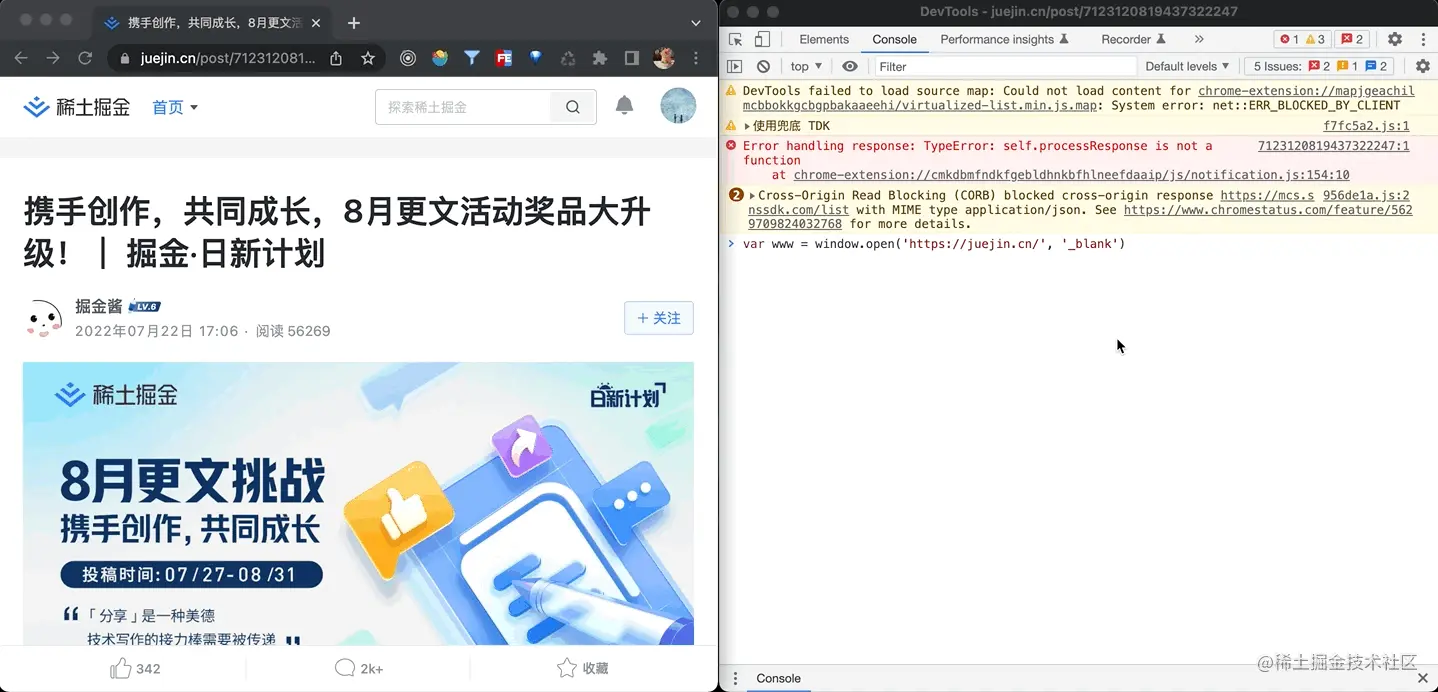Open Performance insights tab
The width and height of the screenshot is (1438, 692).
click(x=1005, y=39)
